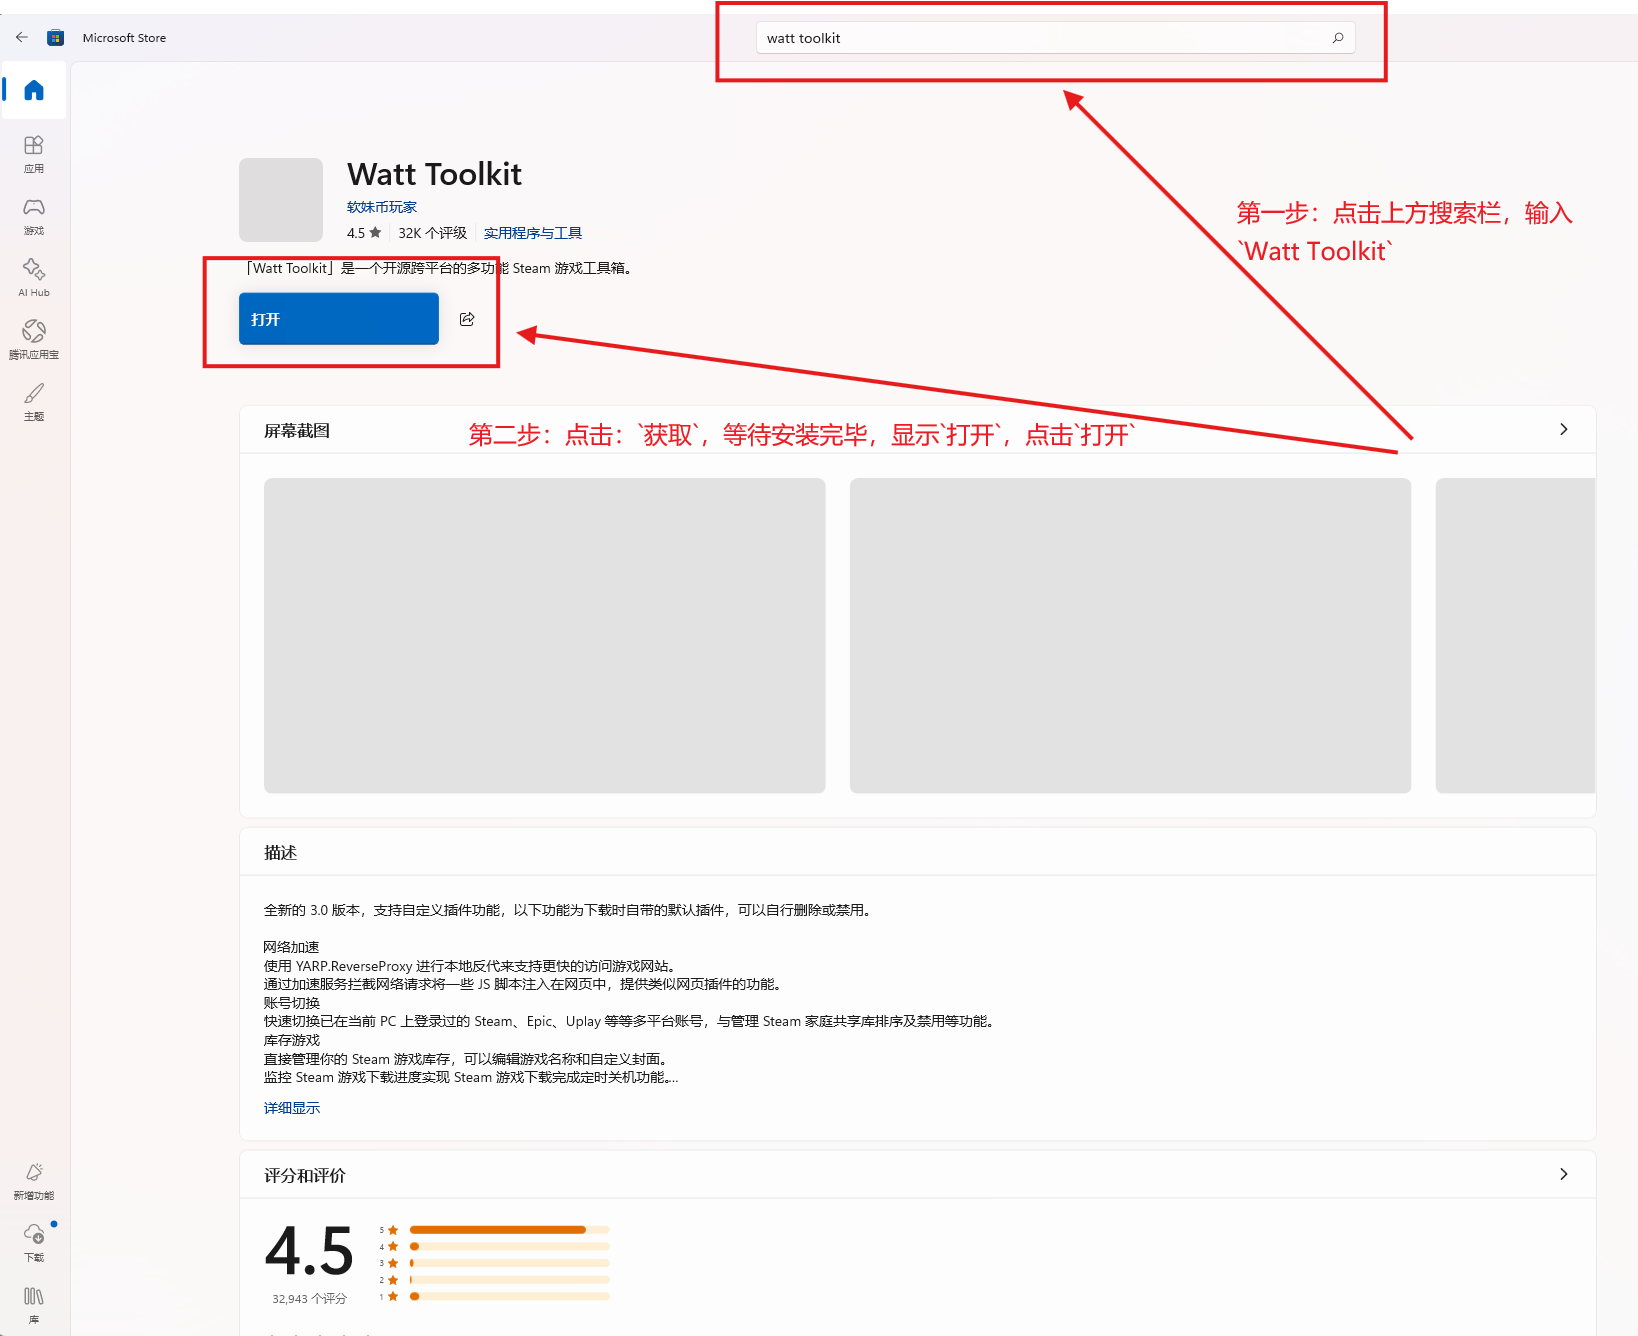Click the blue 打开 button

tap(338, 319)
